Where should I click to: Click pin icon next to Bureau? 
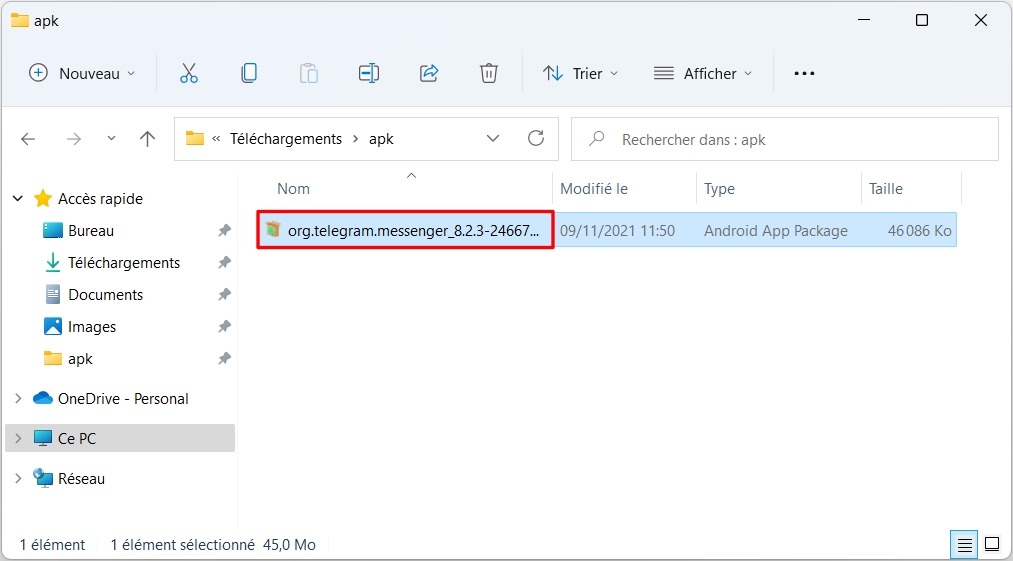(x=224, y=230)
